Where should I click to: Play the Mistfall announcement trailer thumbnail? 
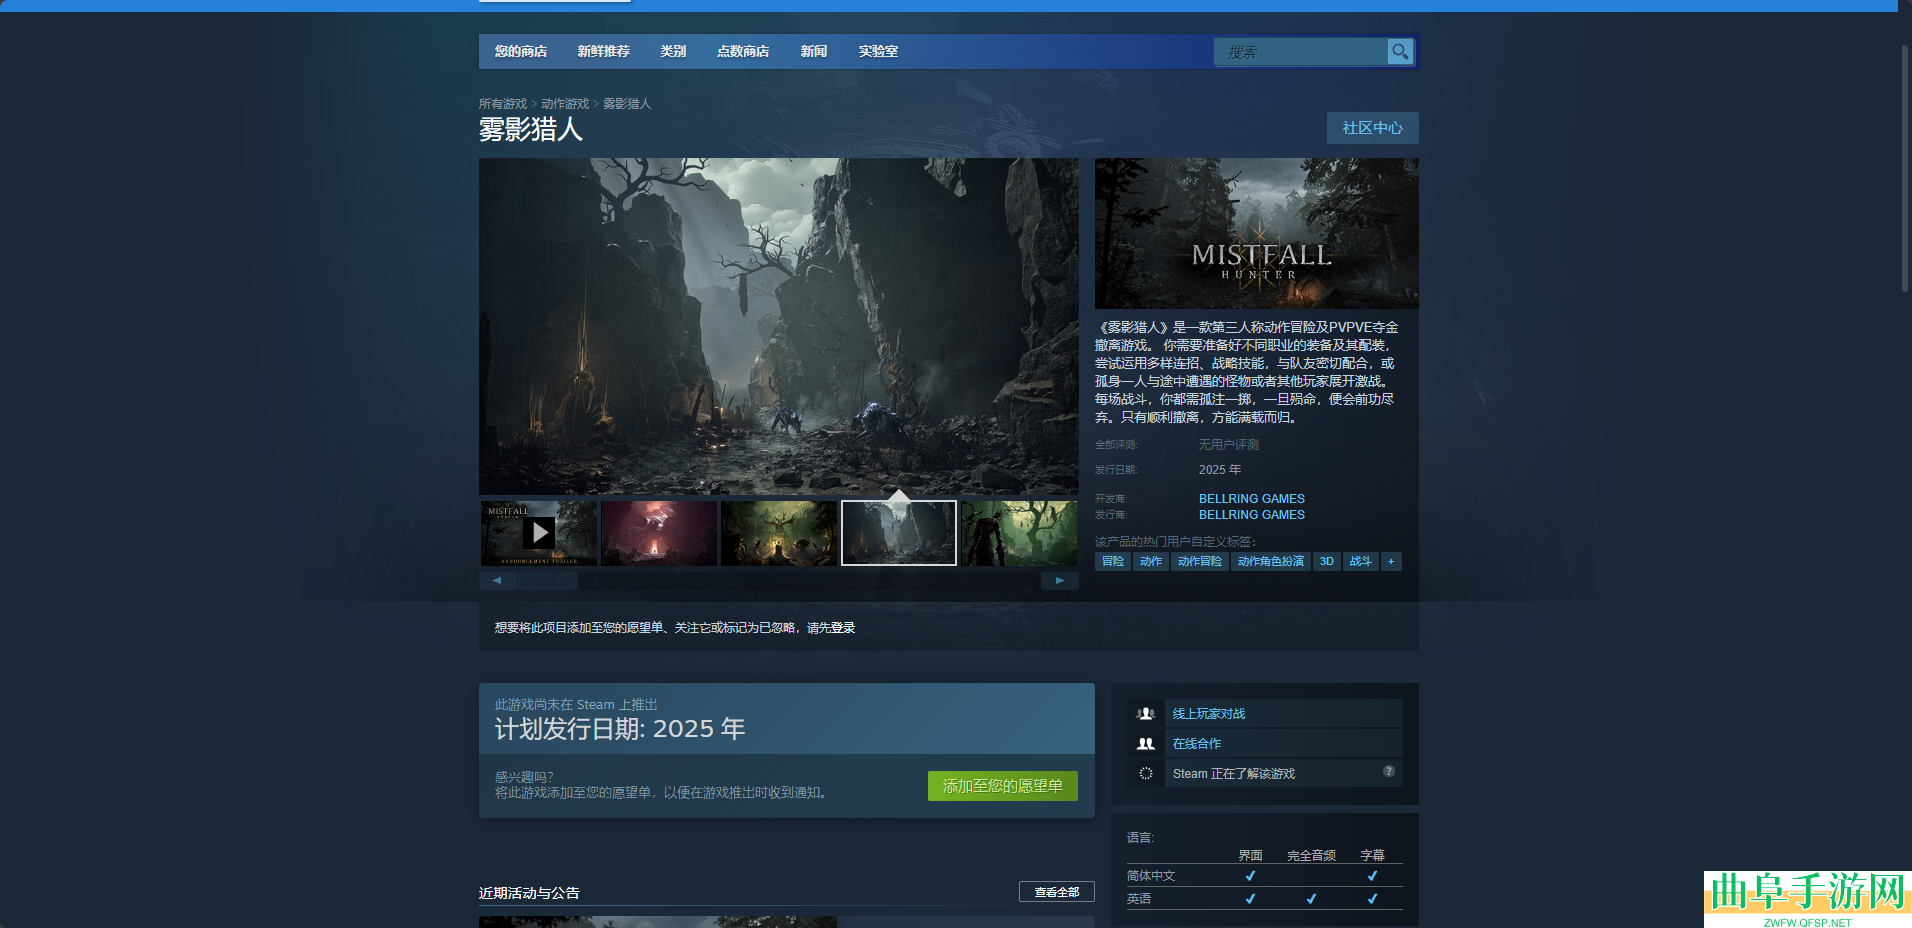[x=539, y=533]
